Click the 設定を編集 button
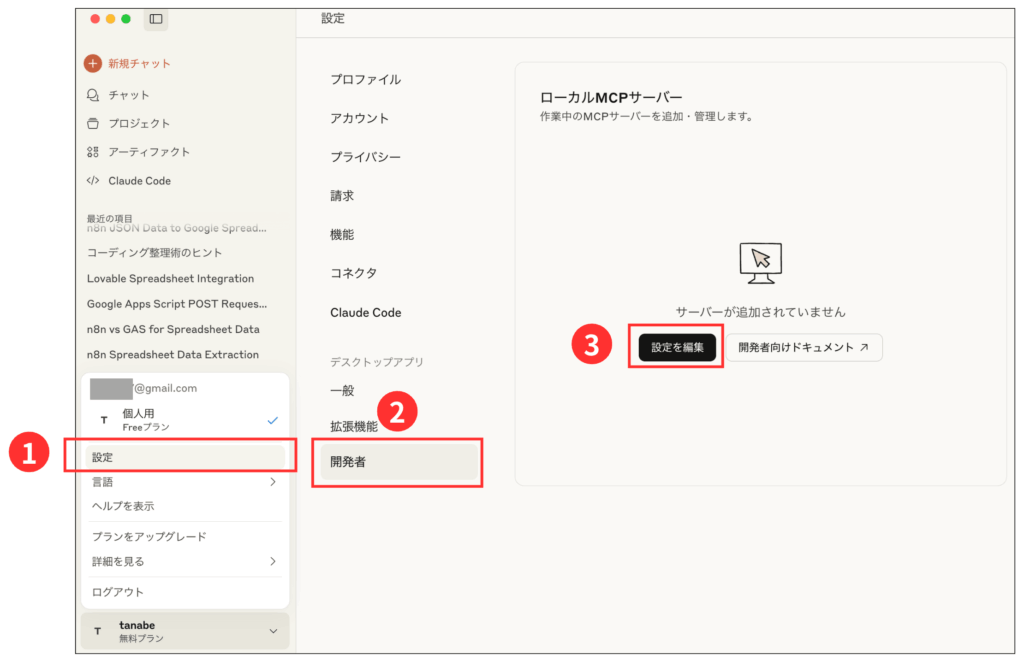 coord(676,347)
